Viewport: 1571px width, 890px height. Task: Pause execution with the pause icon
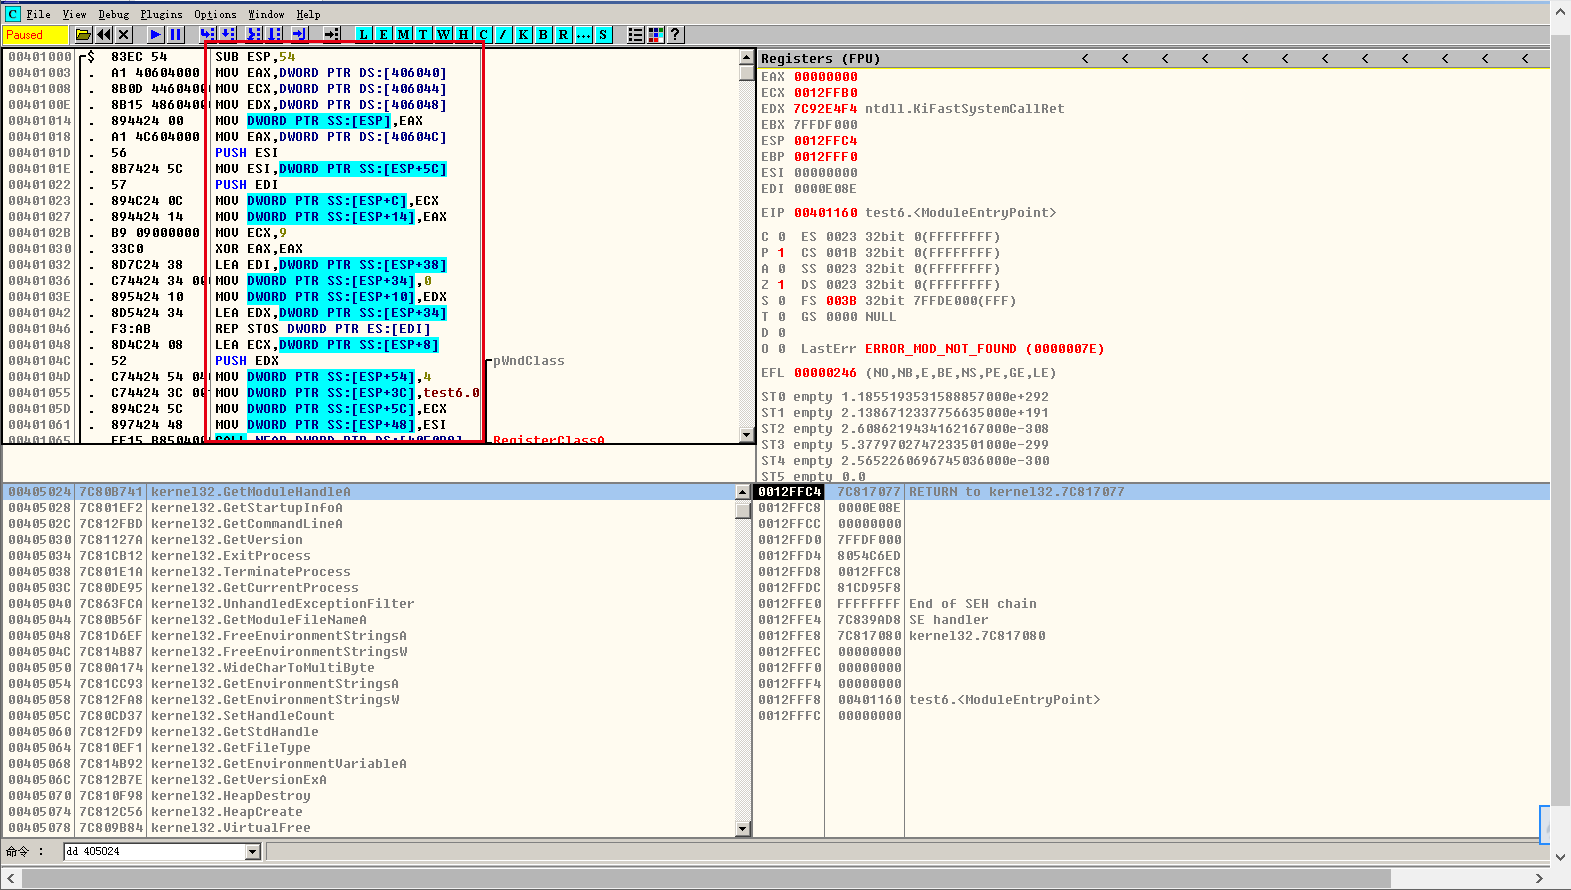point(175,34)
